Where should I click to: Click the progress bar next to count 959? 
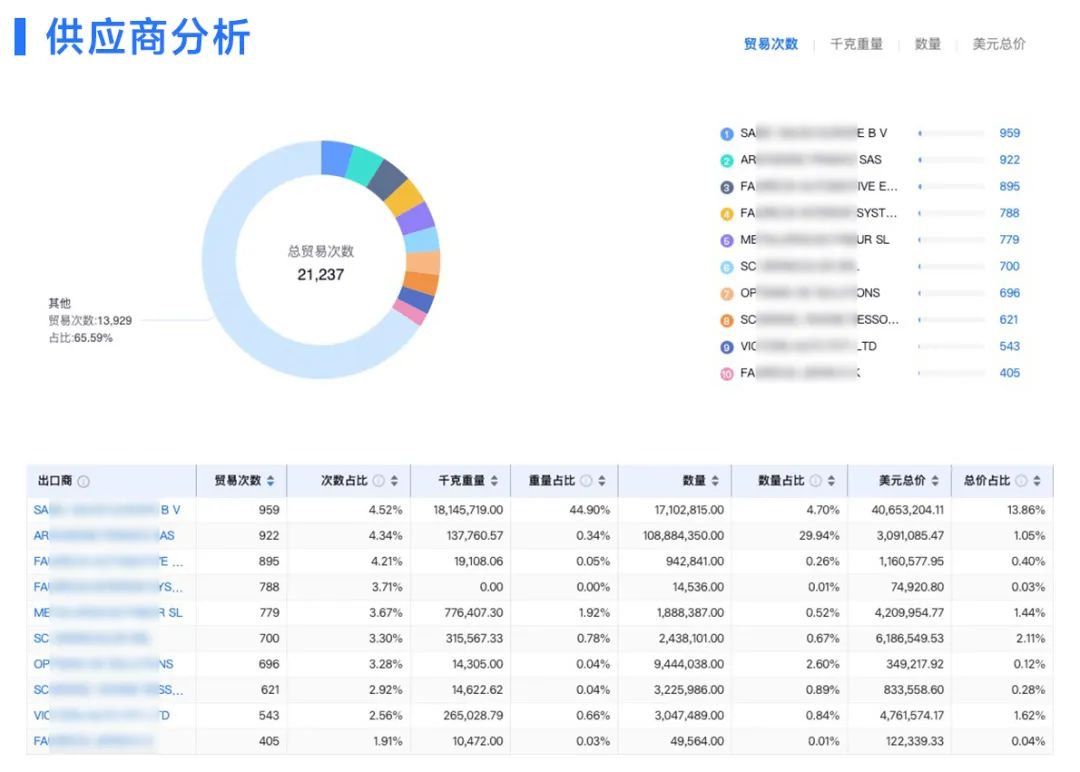click(x=952, y=133)
